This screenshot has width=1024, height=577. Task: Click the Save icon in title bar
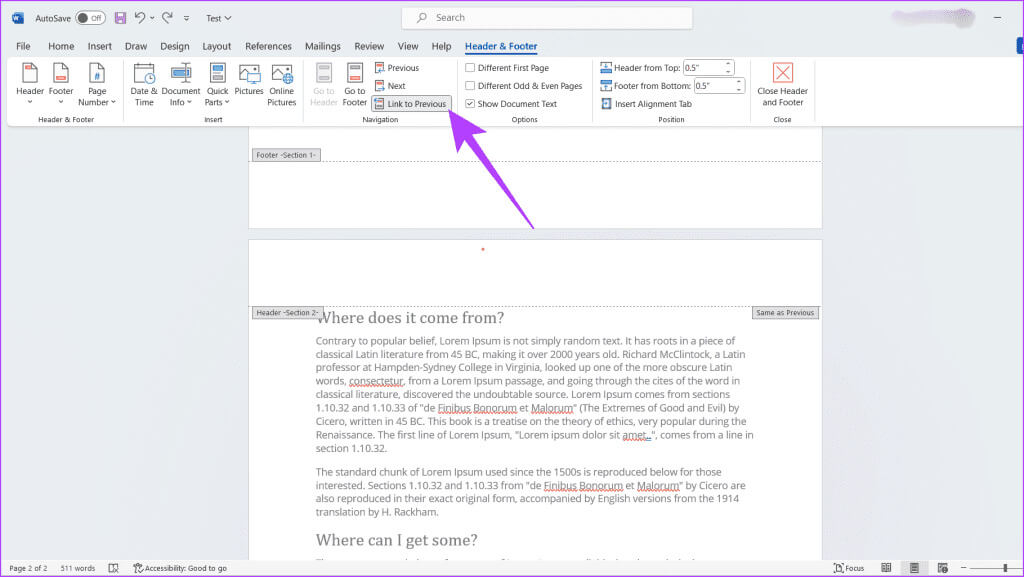[120, 18]
